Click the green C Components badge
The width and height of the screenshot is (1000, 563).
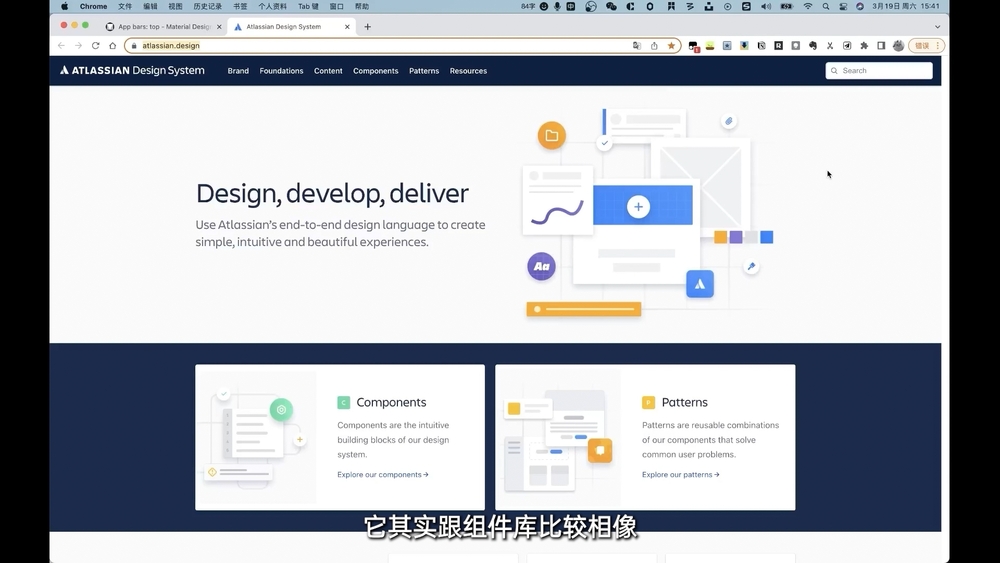pos(343,402)
